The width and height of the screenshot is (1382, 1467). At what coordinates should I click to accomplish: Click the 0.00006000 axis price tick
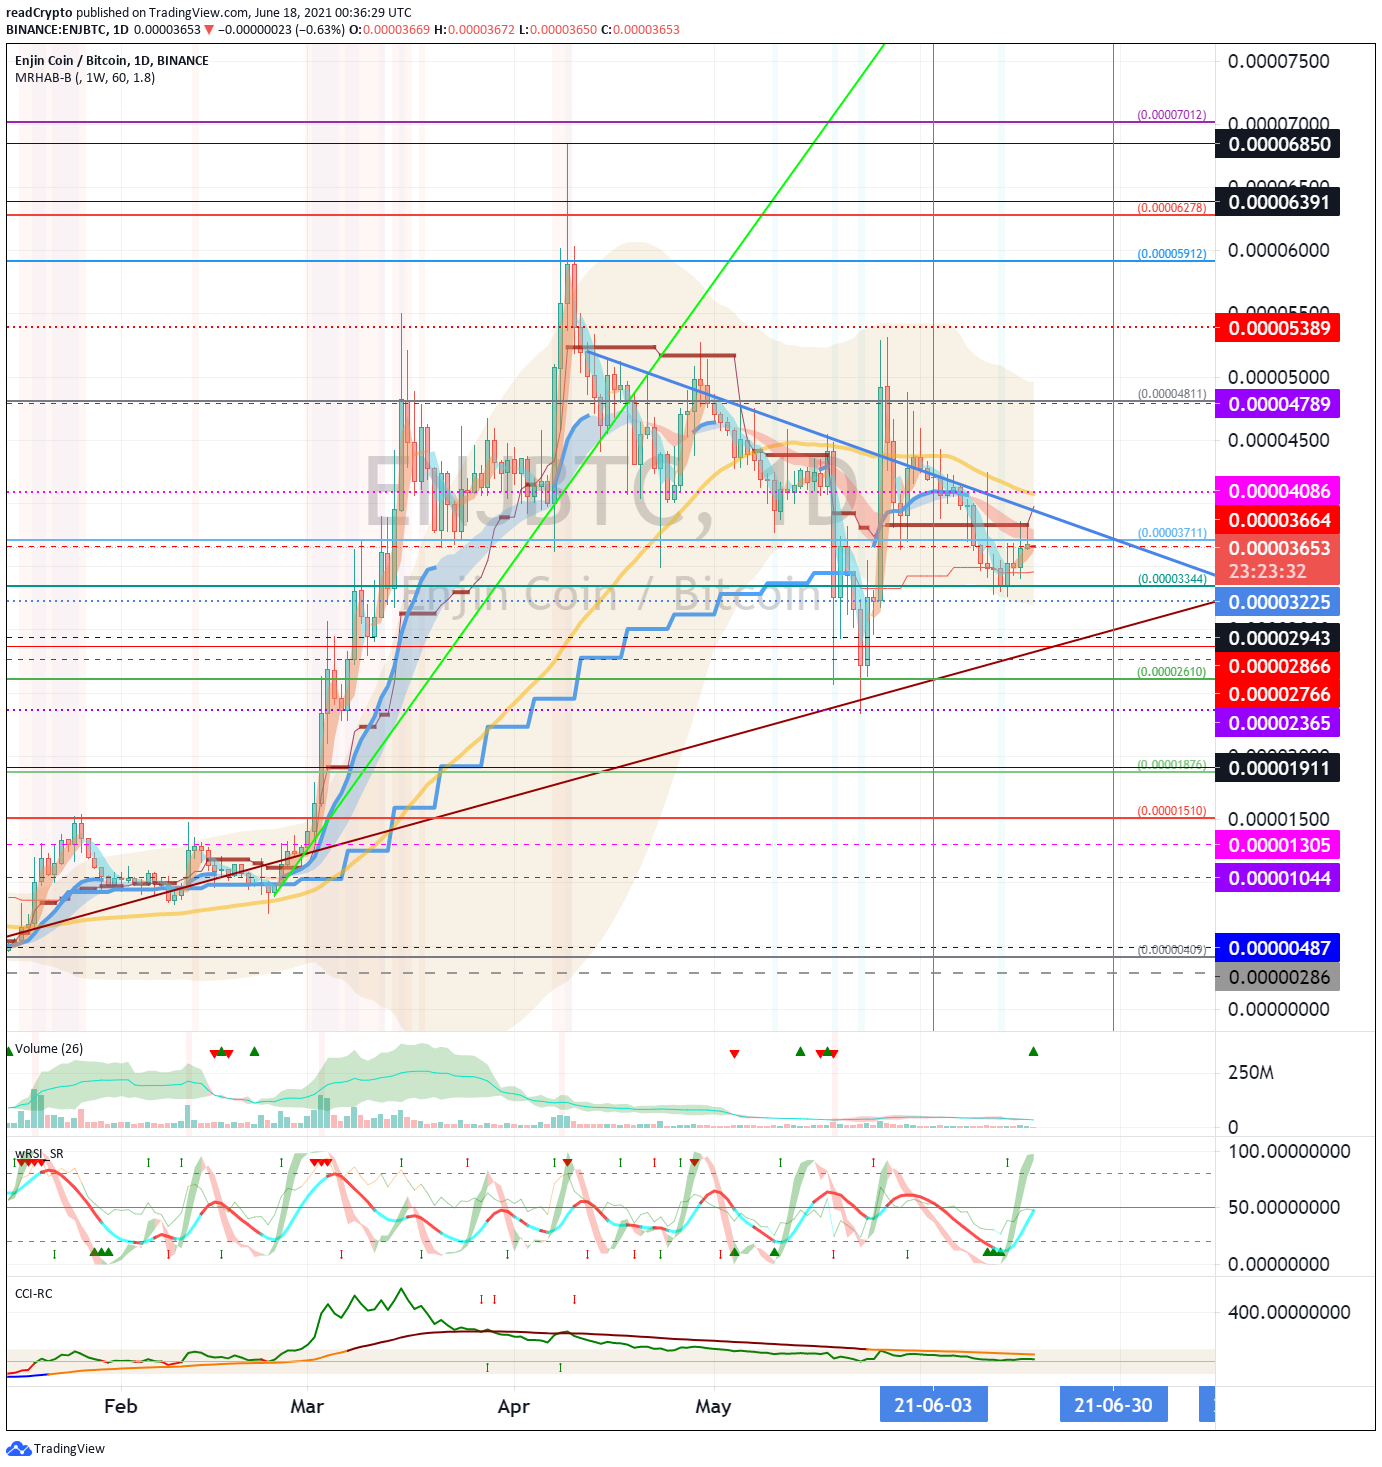[x=1279, y=250]
